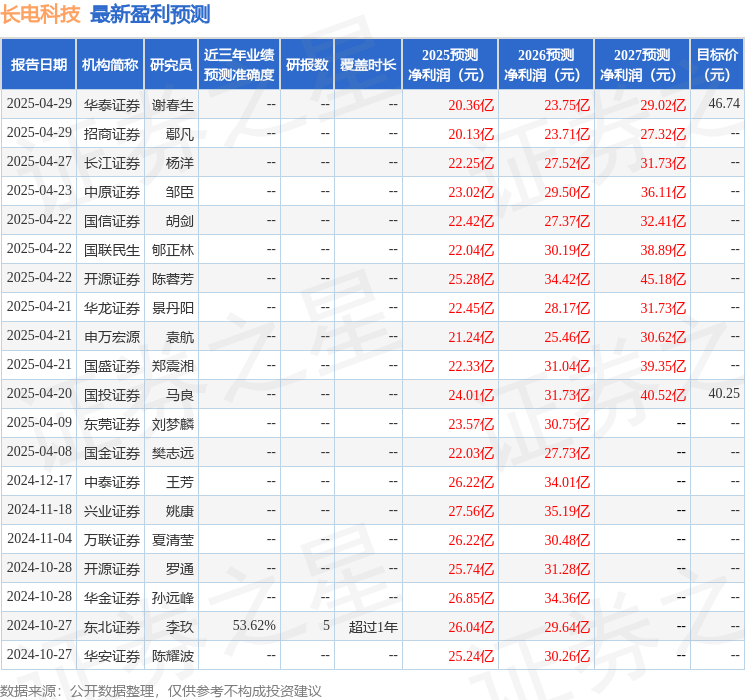Click analyst name 谢春生
The height and width of the screenshot is (700, 745).
[x=172, y=105]
